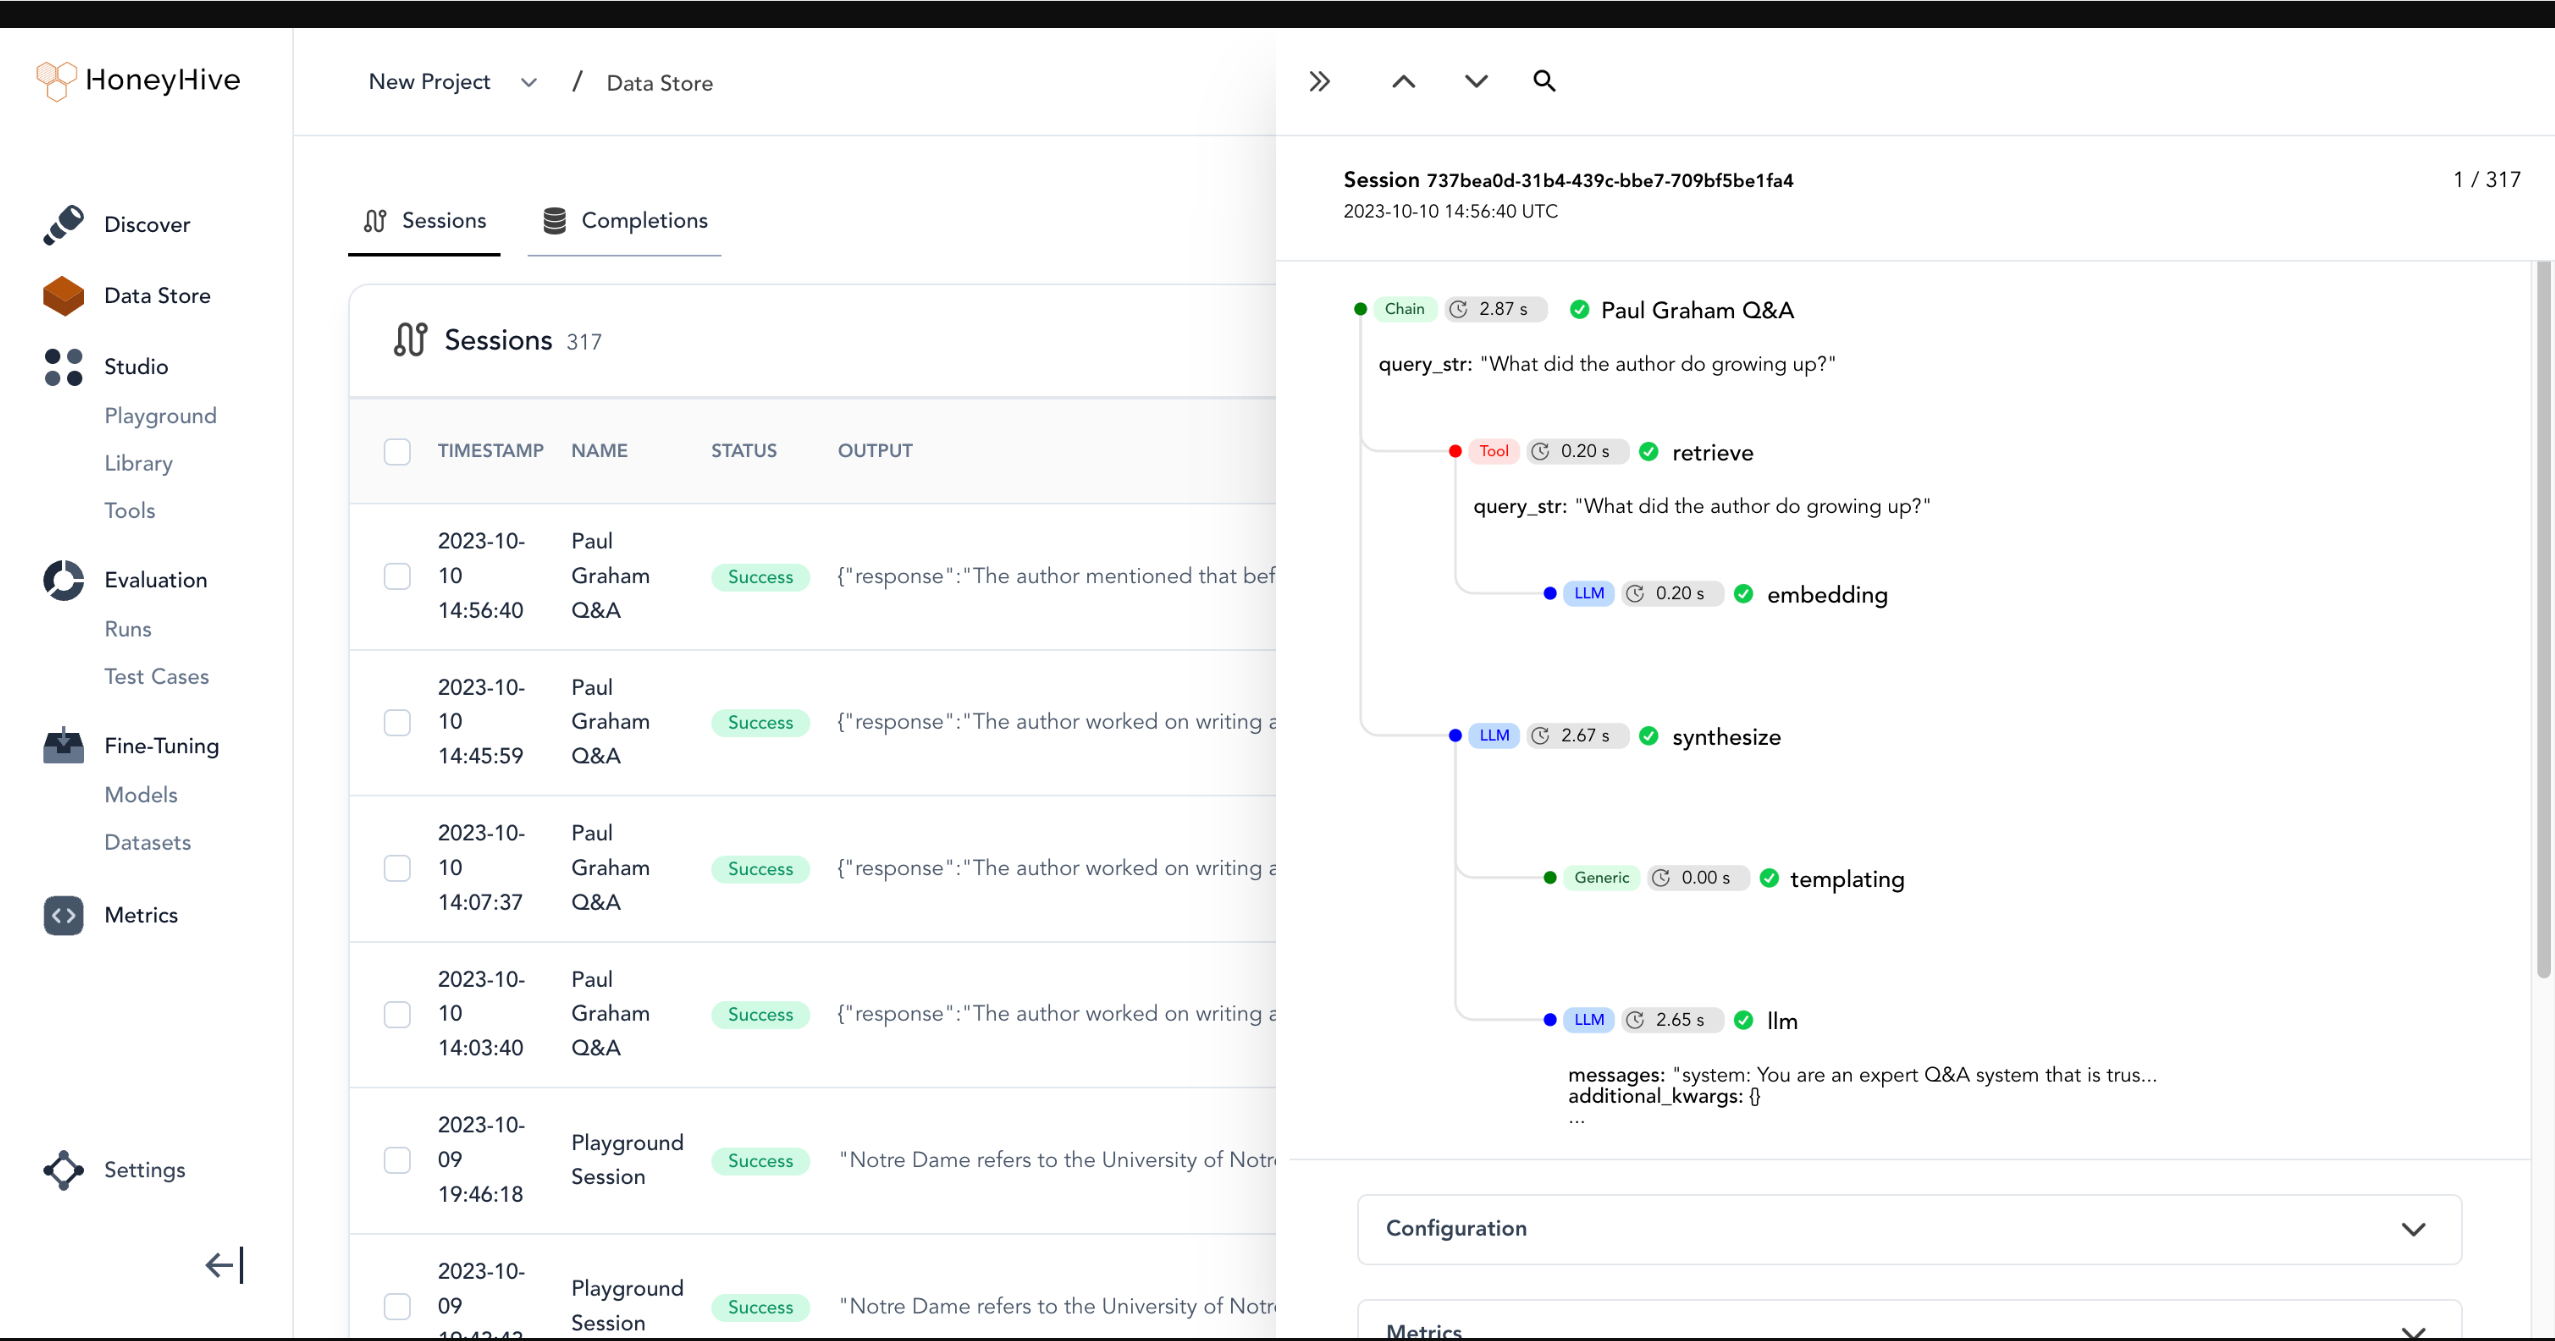Viewport: 2555px width, 1341px height.
Task: Click the Metrics icon in sidebar
Action: (63, 914)
